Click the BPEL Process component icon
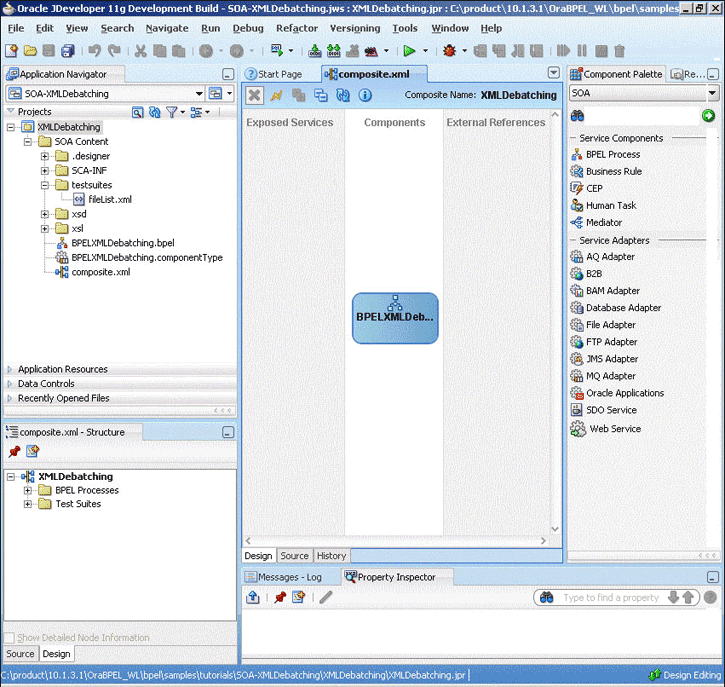The height and width of the screenshot is (687, 725). tap(577, 155)
